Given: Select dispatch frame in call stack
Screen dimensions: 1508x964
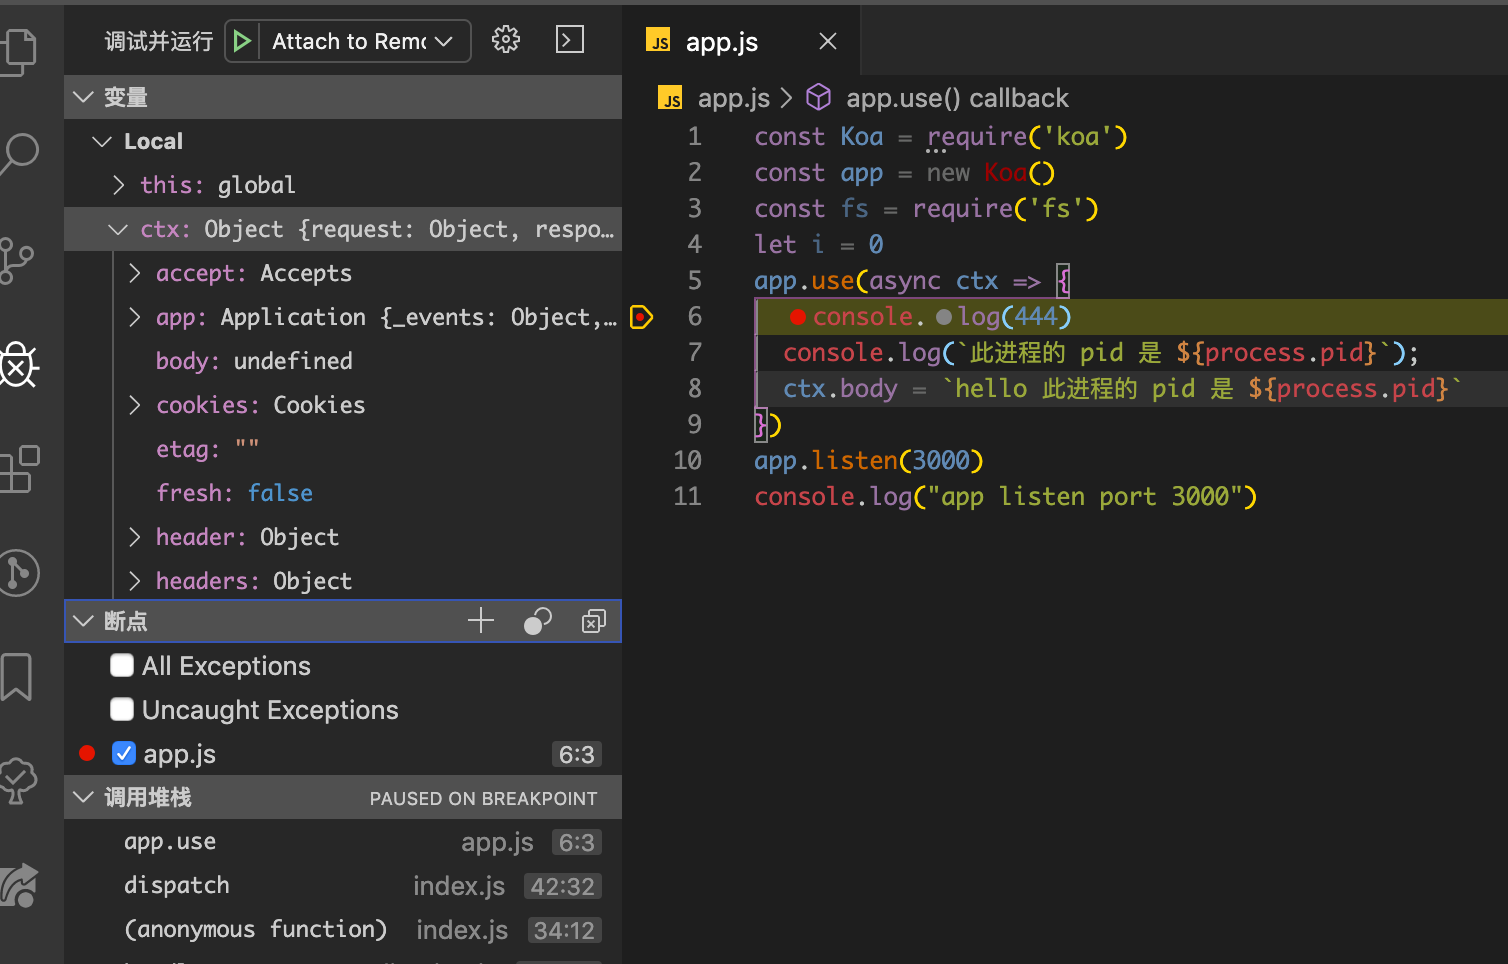Looking at the screenshot, I should coord(177,886).
